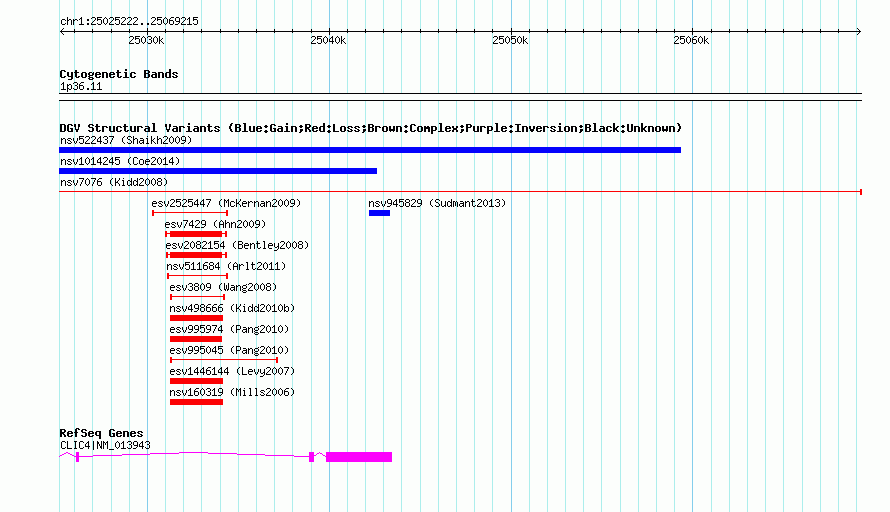The image size is (890, 512).
Task: Click the 25060k ruler tick label
Action: (691, 41)
